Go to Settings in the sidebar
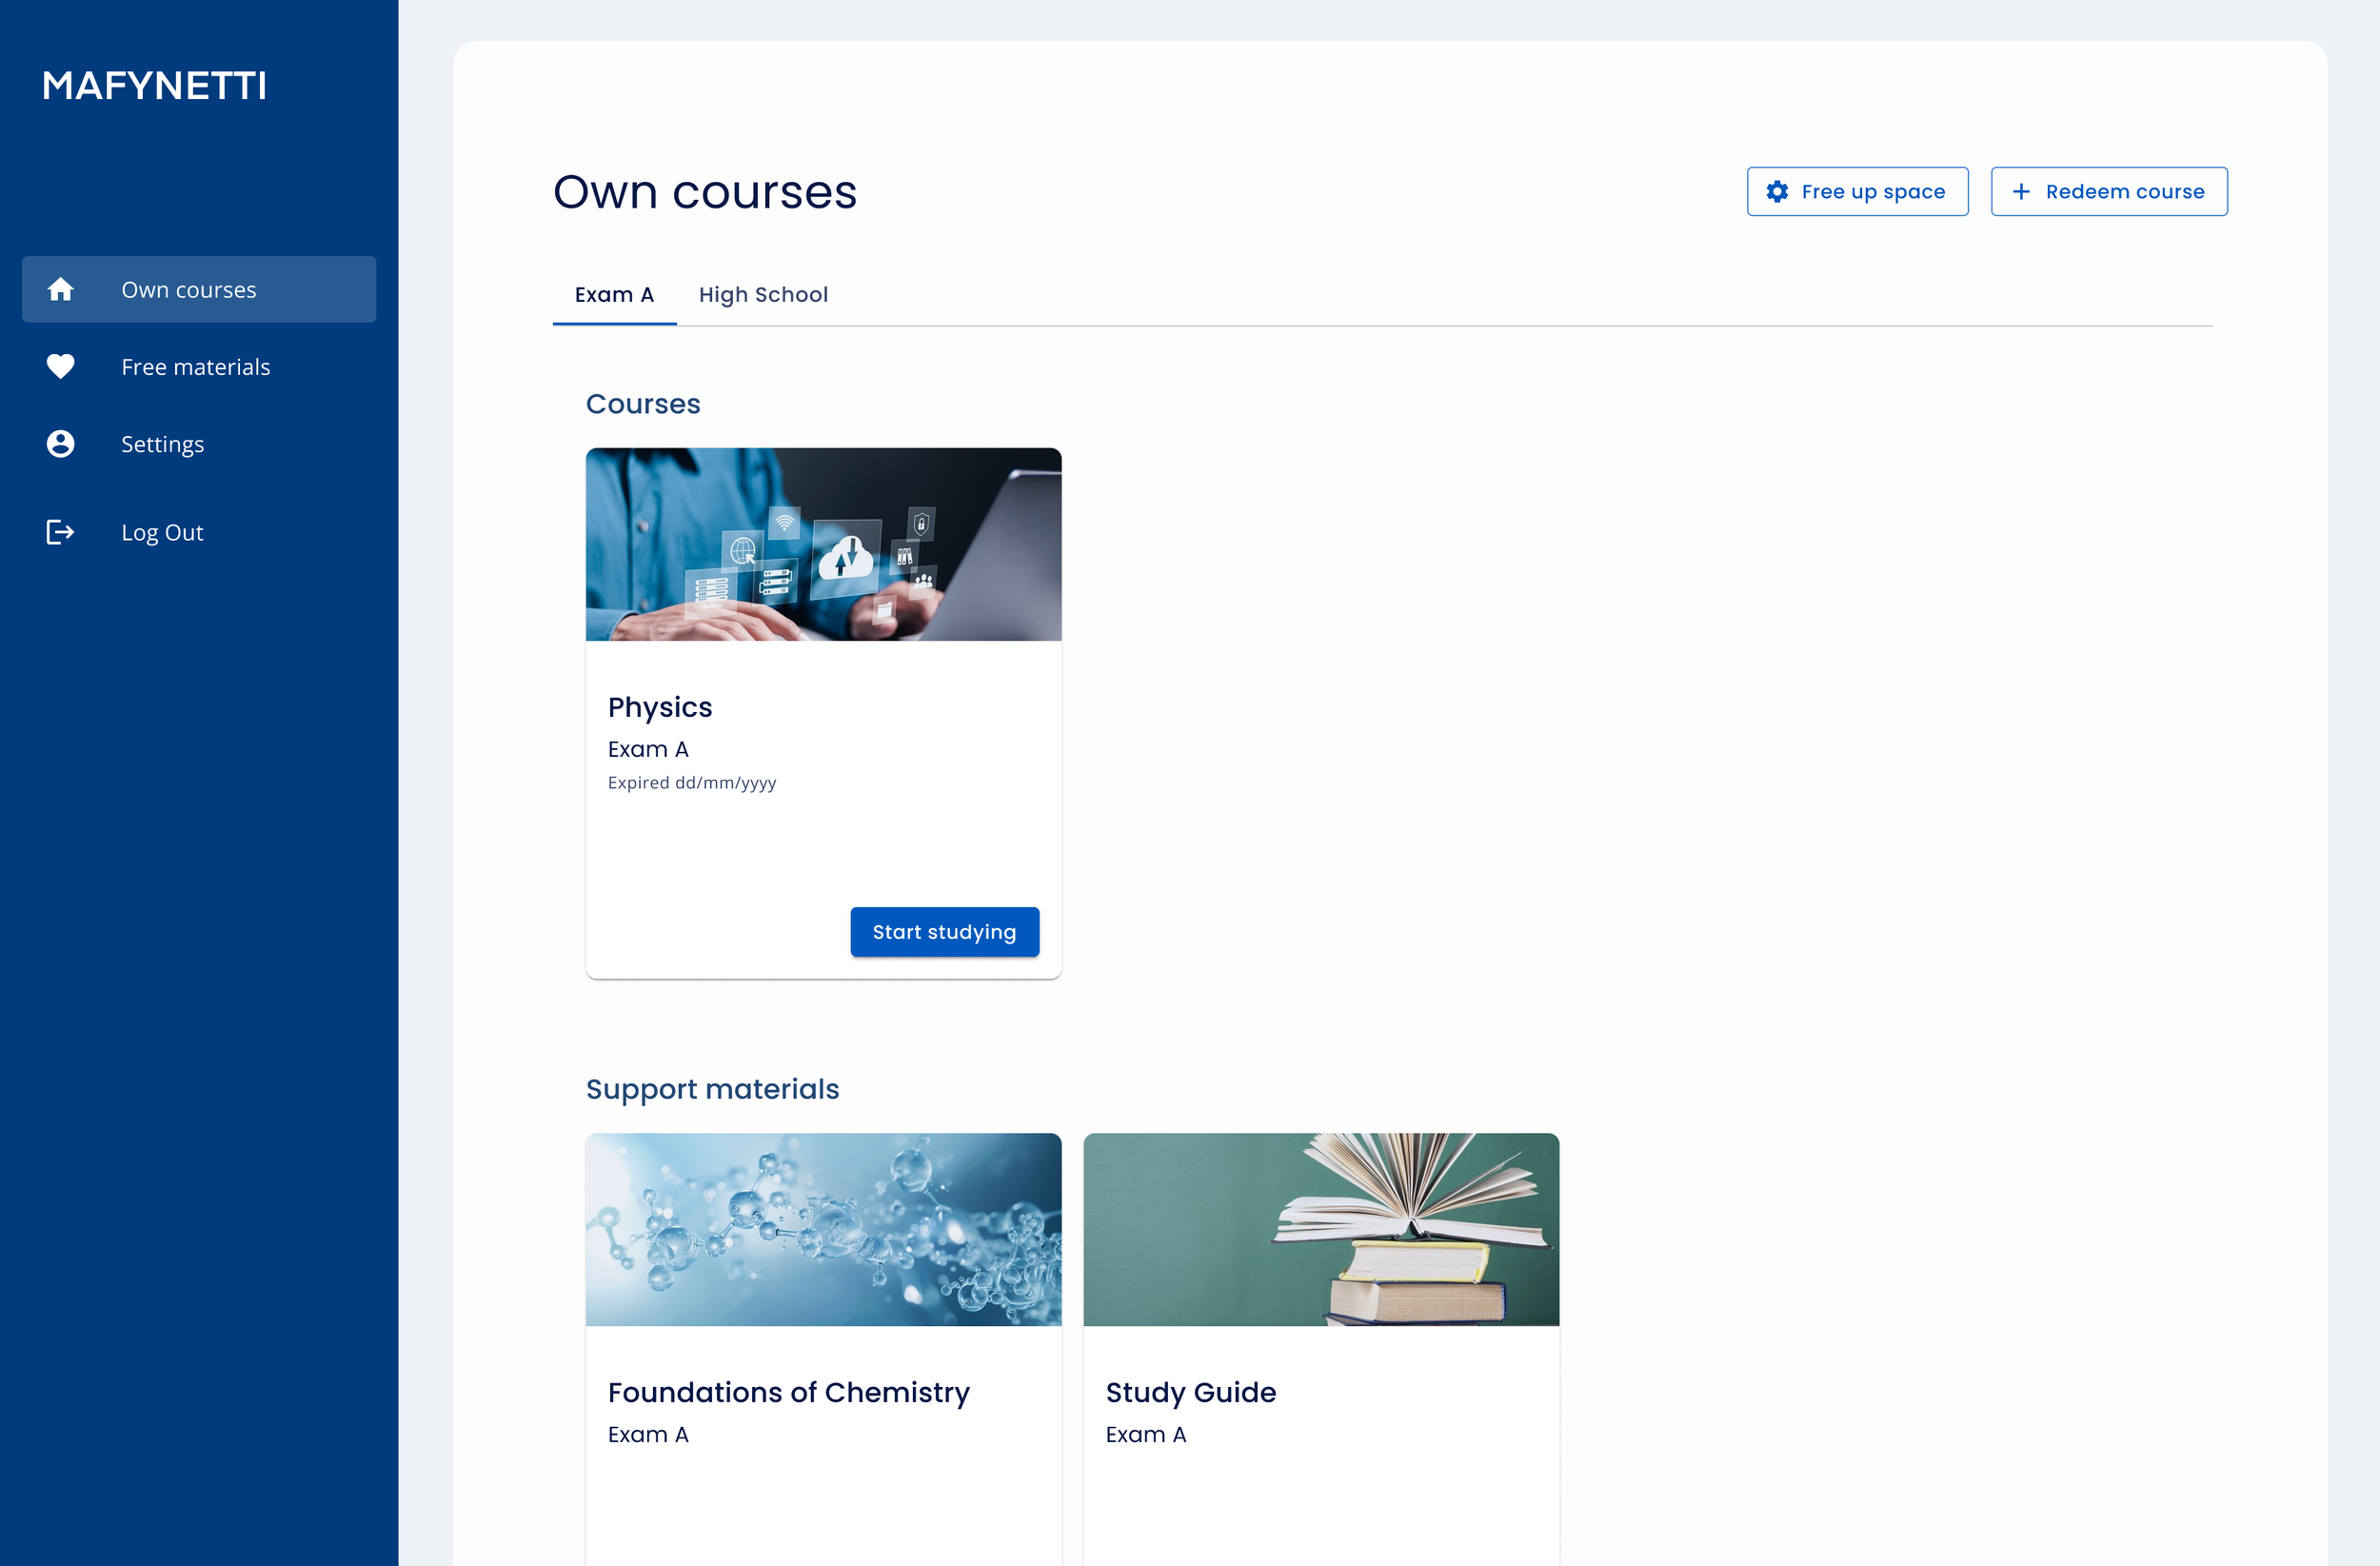This screenshot has height=1566, width=2380. [x=199, y=444]
